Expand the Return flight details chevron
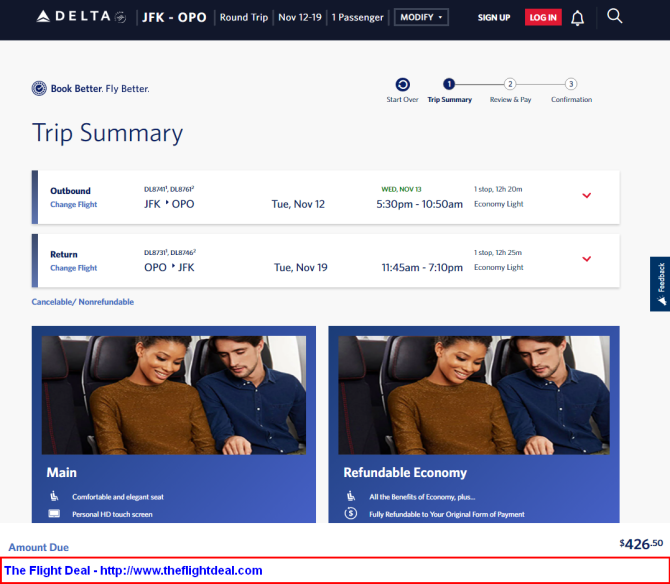Screen dimensions: 670x584 pyautogui.click(x=587, y=259)
